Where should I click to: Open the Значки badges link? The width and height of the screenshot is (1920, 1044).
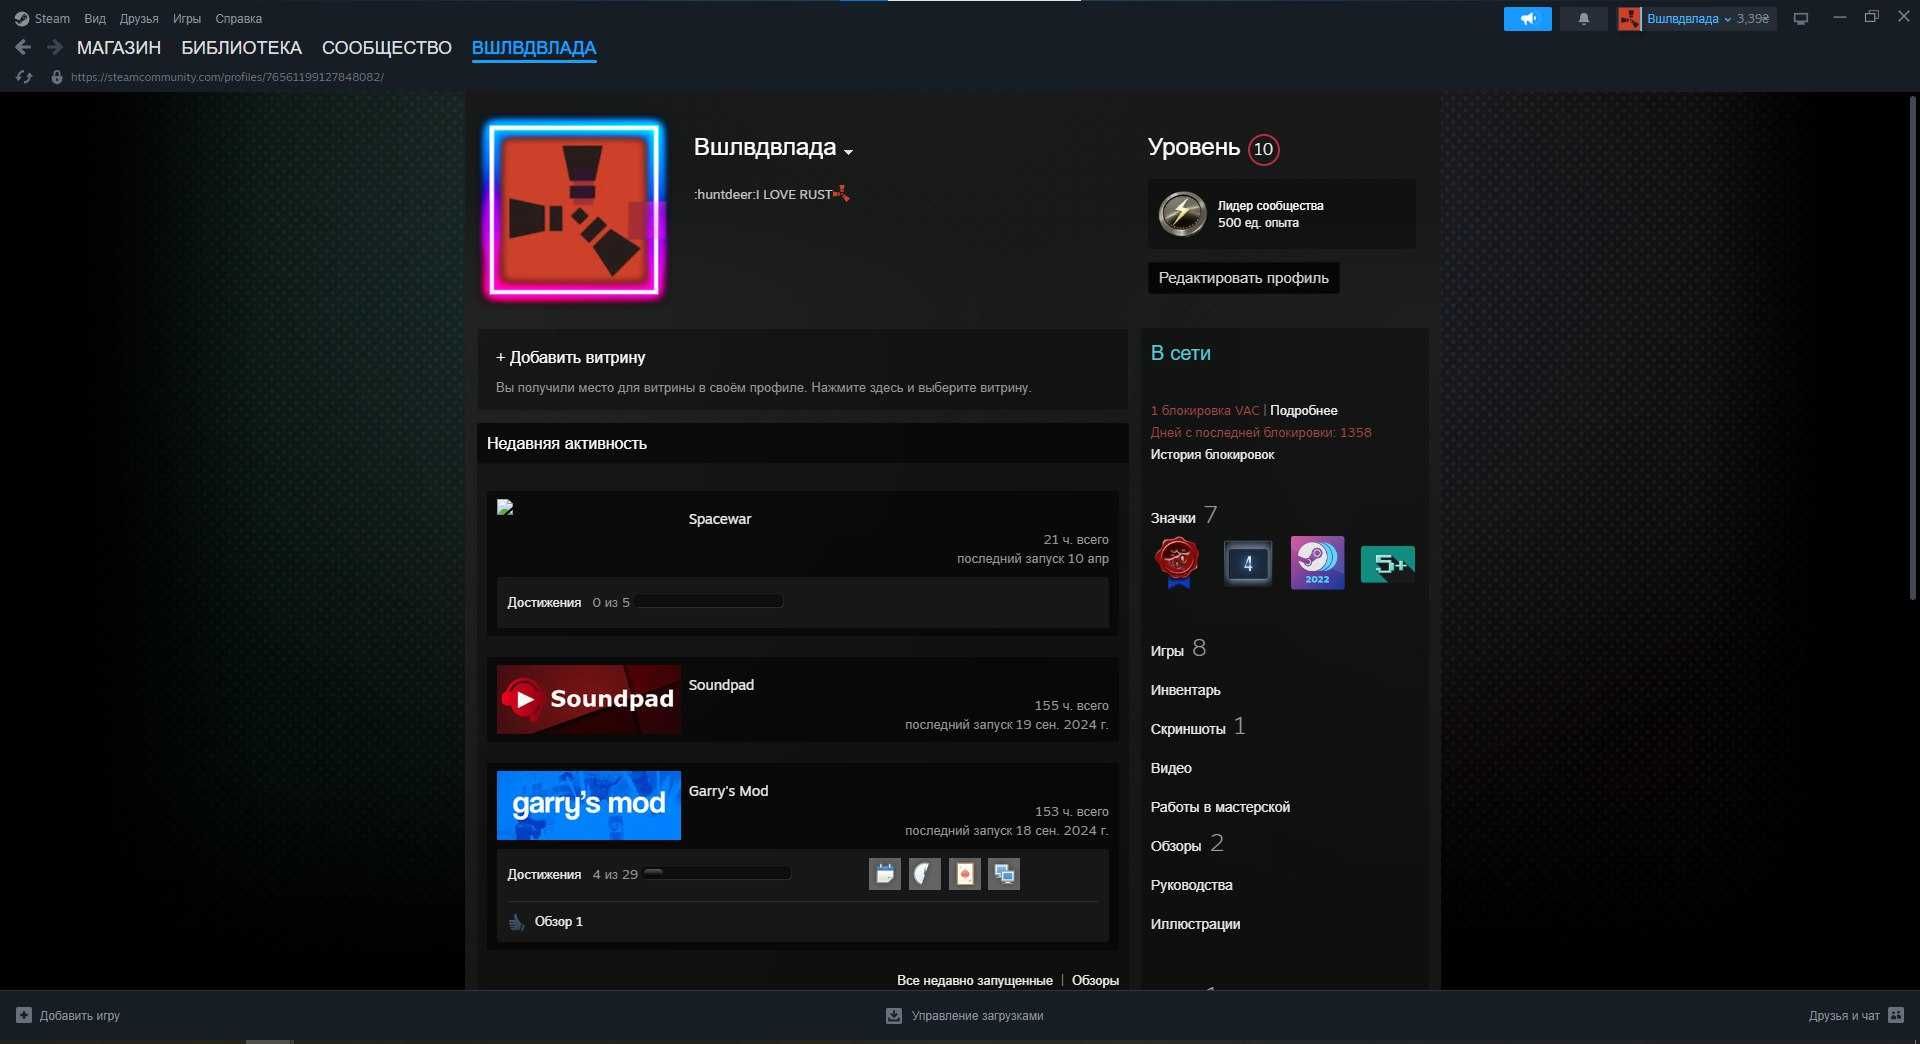point(1173,518)
